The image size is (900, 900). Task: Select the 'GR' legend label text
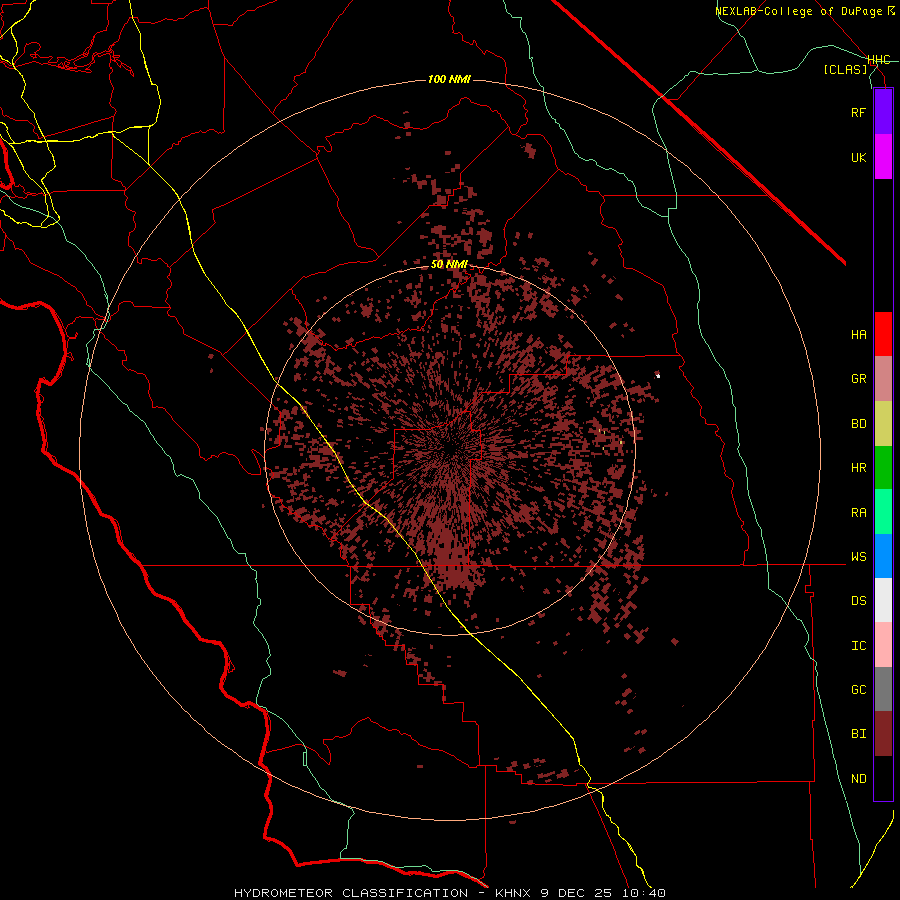(858, 379)
